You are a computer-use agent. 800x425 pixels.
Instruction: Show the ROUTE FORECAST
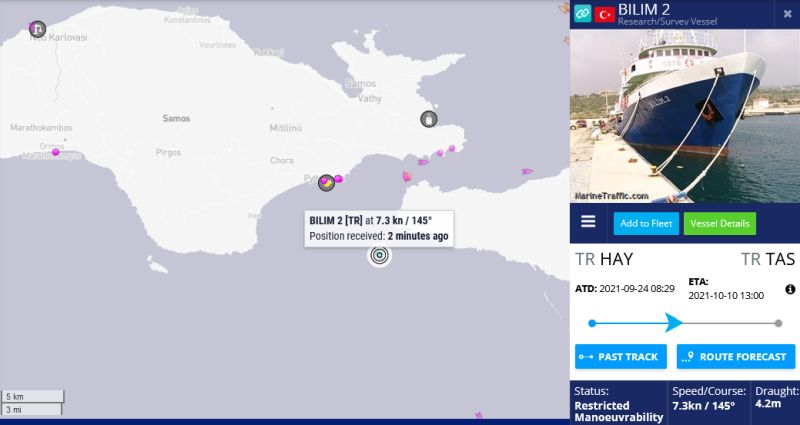pyautogui.click(x=736, y=357)
